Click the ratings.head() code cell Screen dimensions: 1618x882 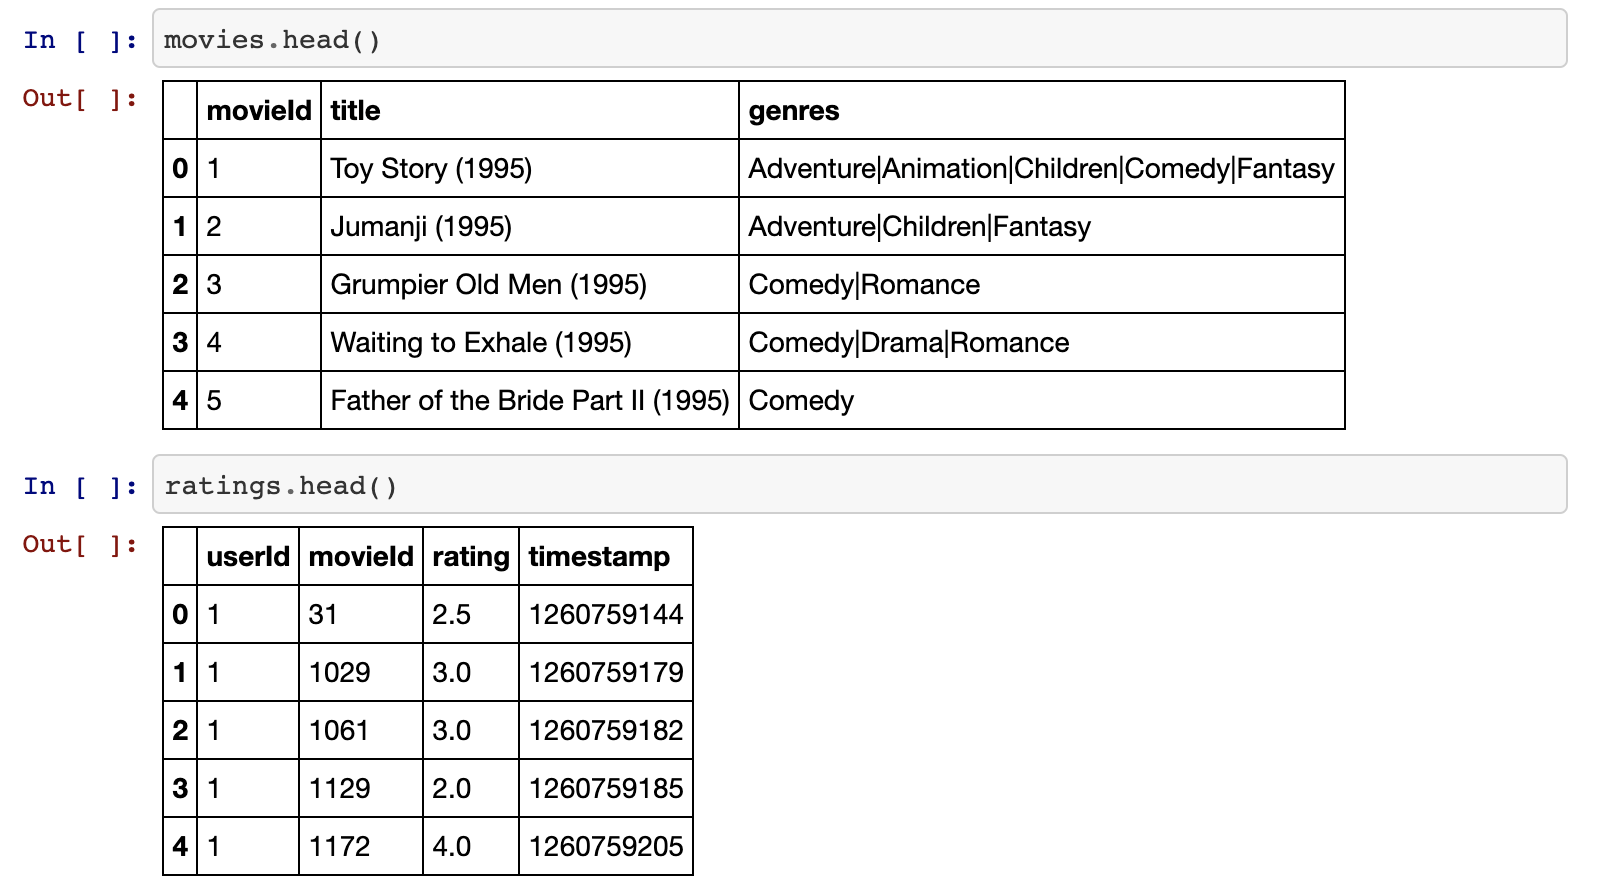[858, 486]
